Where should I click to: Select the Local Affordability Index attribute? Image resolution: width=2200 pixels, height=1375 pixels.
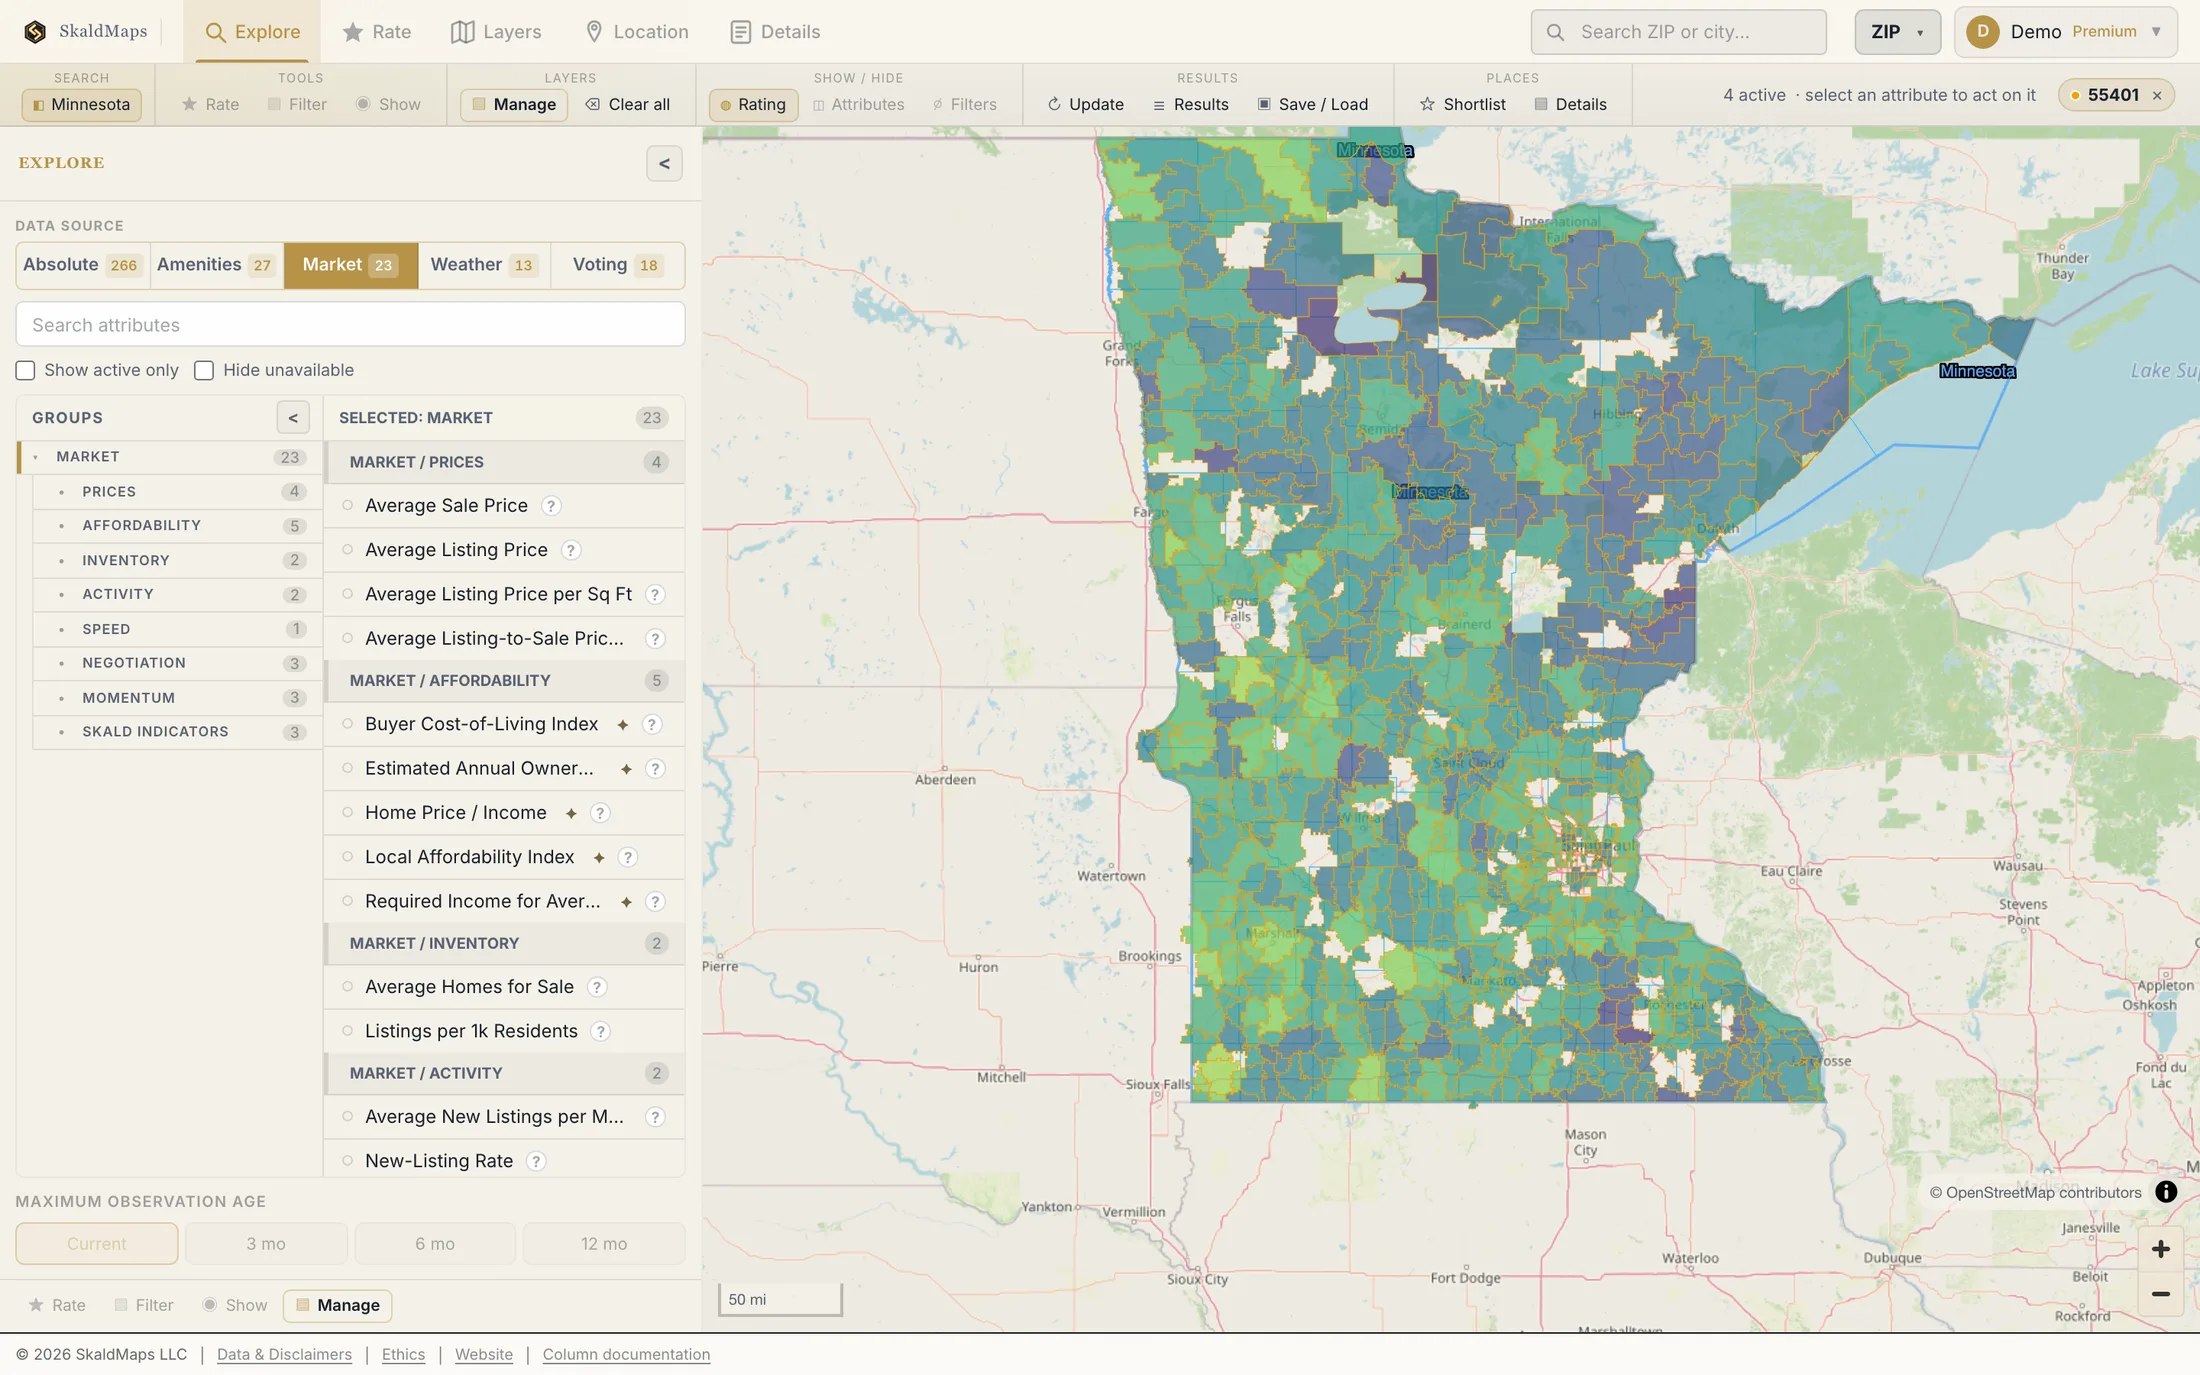coord(504,857)
